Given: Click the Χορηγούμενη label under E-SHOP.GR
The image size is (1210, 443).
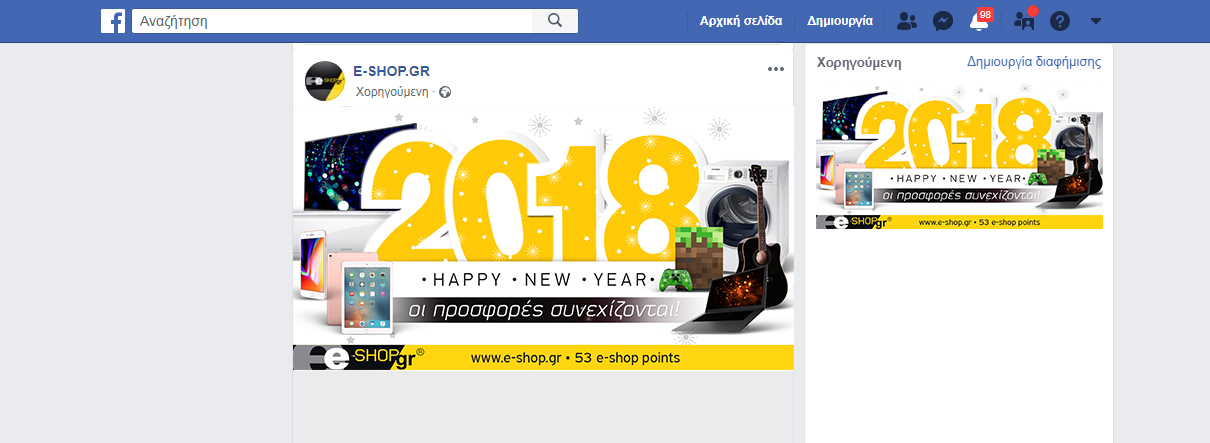Looking at the screenshot, I should [x=392, y=92].
